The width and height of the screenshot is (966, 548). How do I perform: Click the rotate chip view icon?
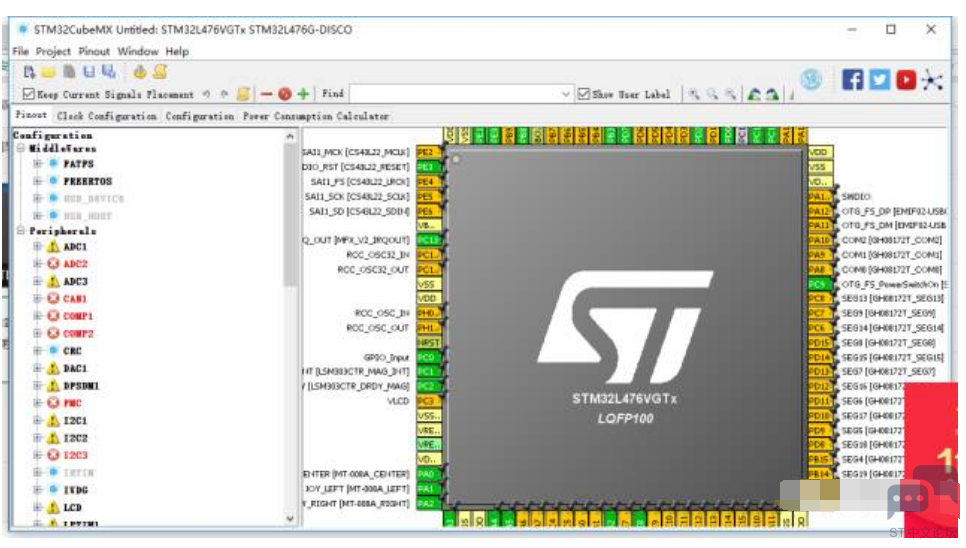coord(754,94)
